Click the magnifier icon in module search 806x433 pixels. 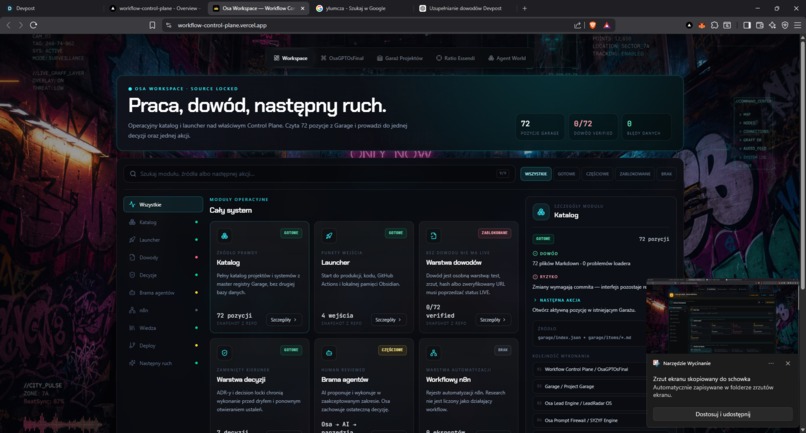[x=133, y=174]
